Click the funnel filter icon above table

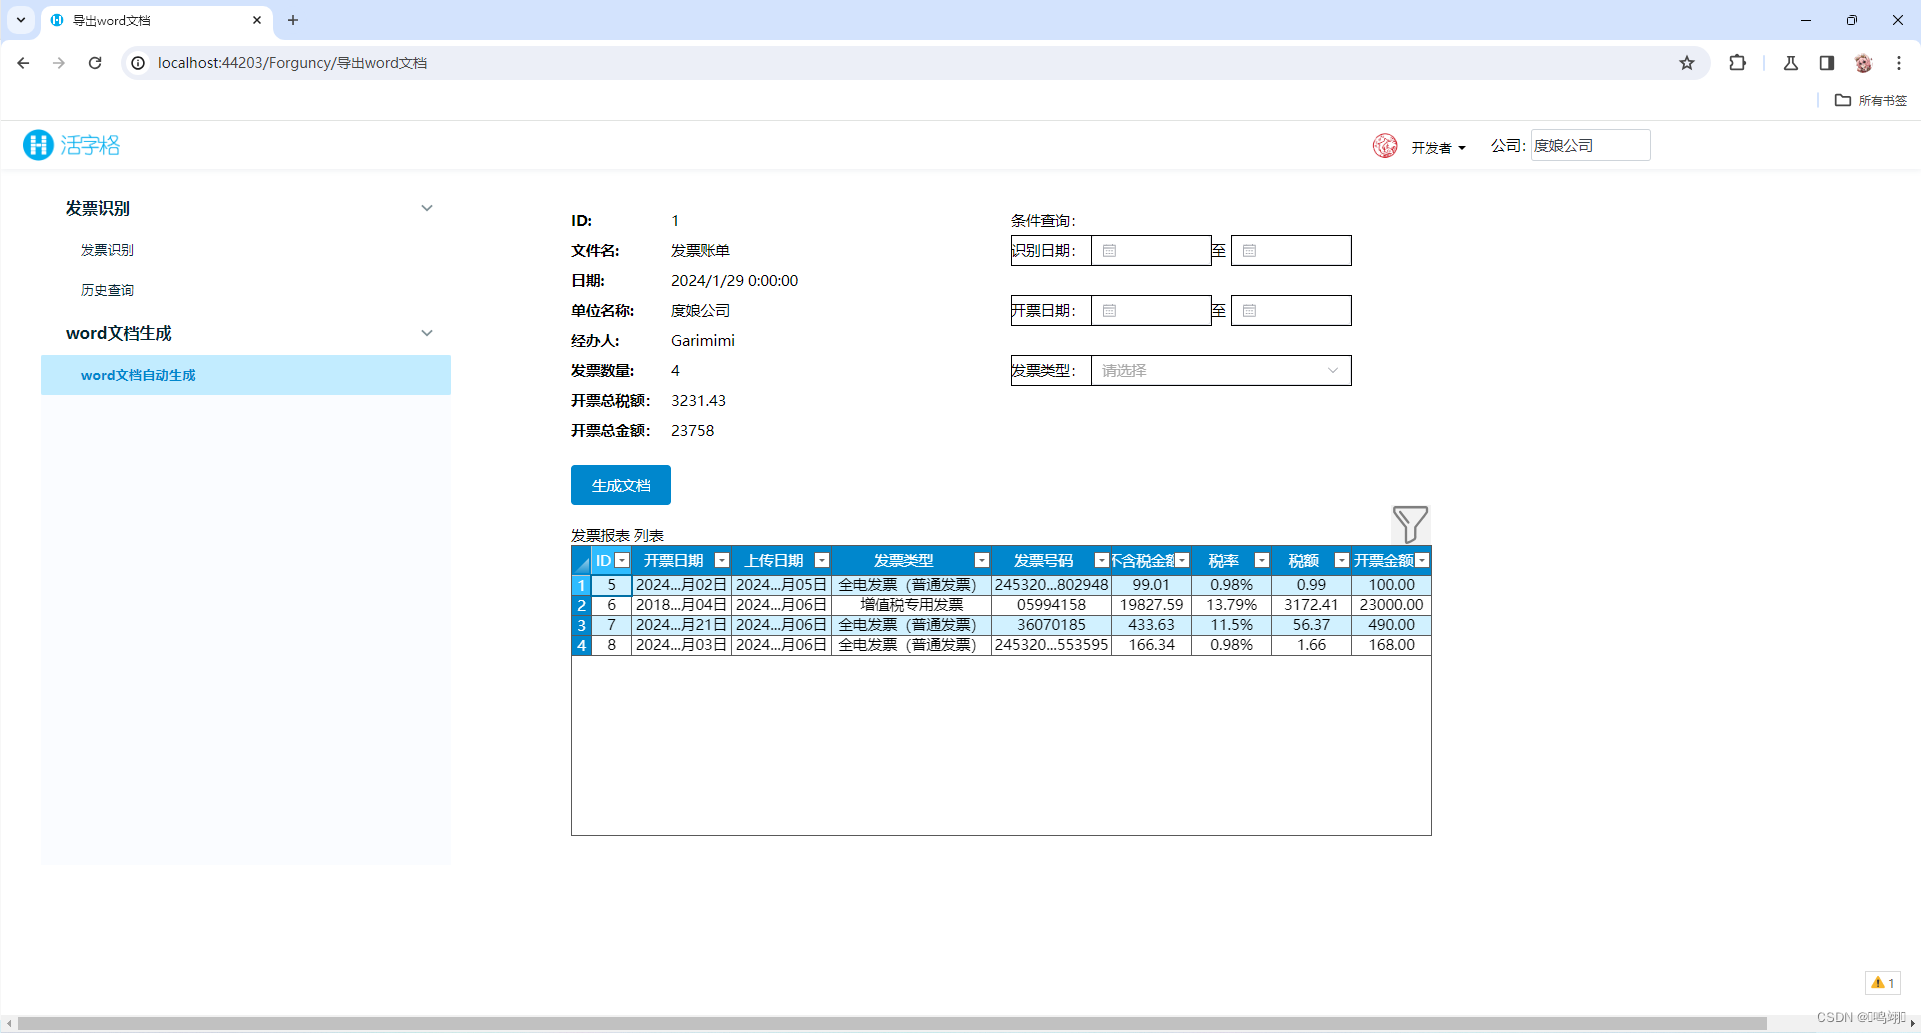[1410, 524]
